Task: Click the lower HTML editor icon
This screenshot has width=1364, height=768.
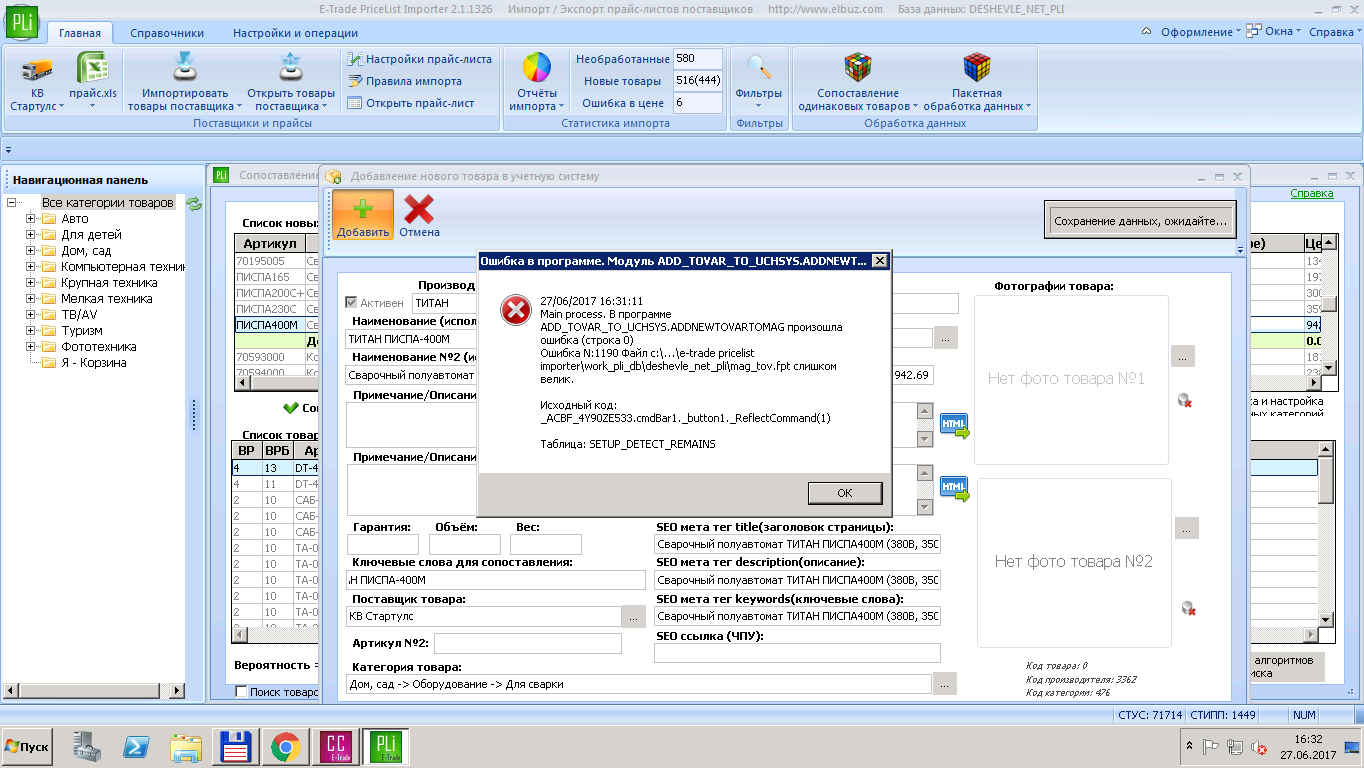Action: coord(955,489)
